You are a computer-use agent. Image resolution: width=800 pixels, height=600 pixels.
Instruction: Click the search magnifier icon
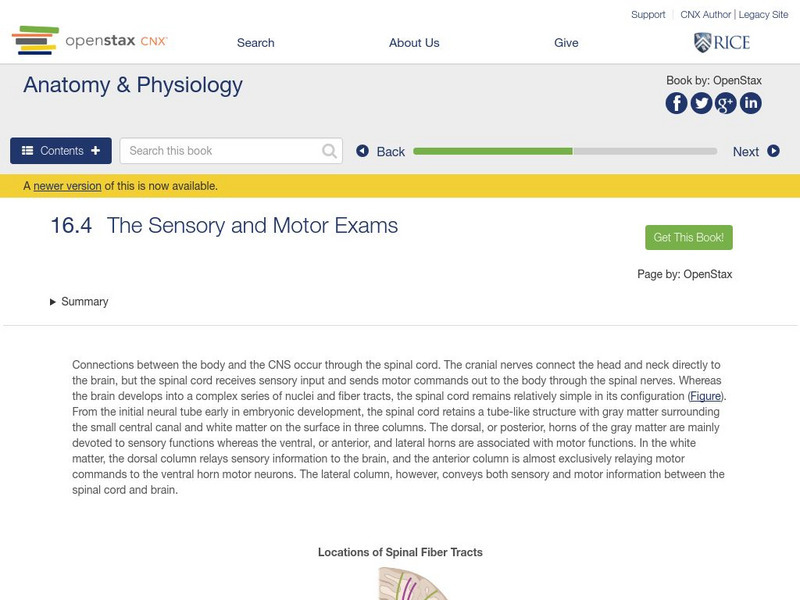coord(330,151)
